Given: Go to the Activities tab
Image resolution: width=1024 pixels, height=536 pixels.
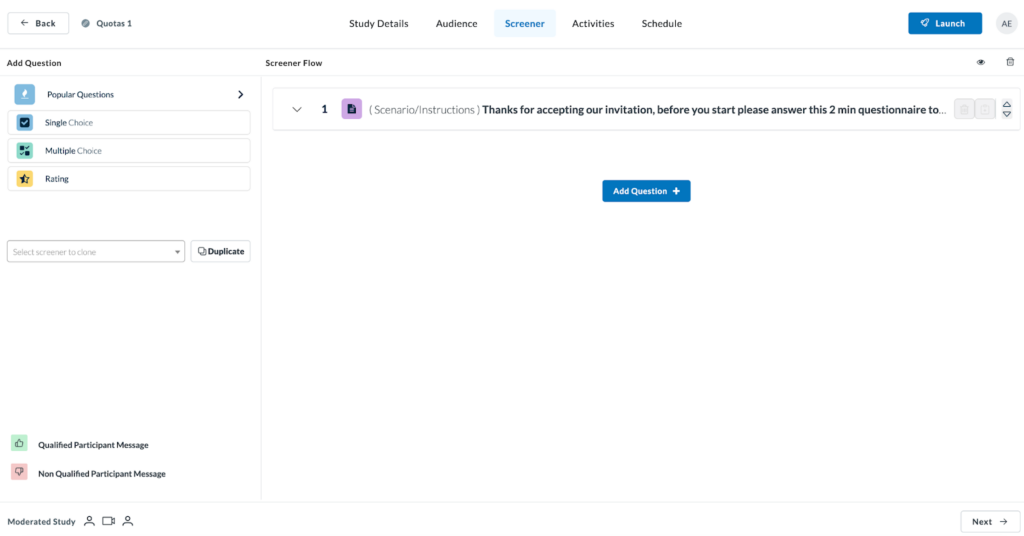Looking at the screenshot, I should 593,23.
